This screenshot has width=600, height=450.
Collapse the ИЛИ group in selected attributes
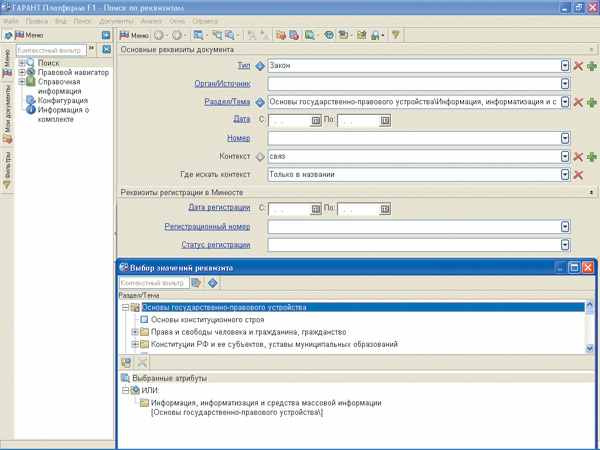point(125,390)
